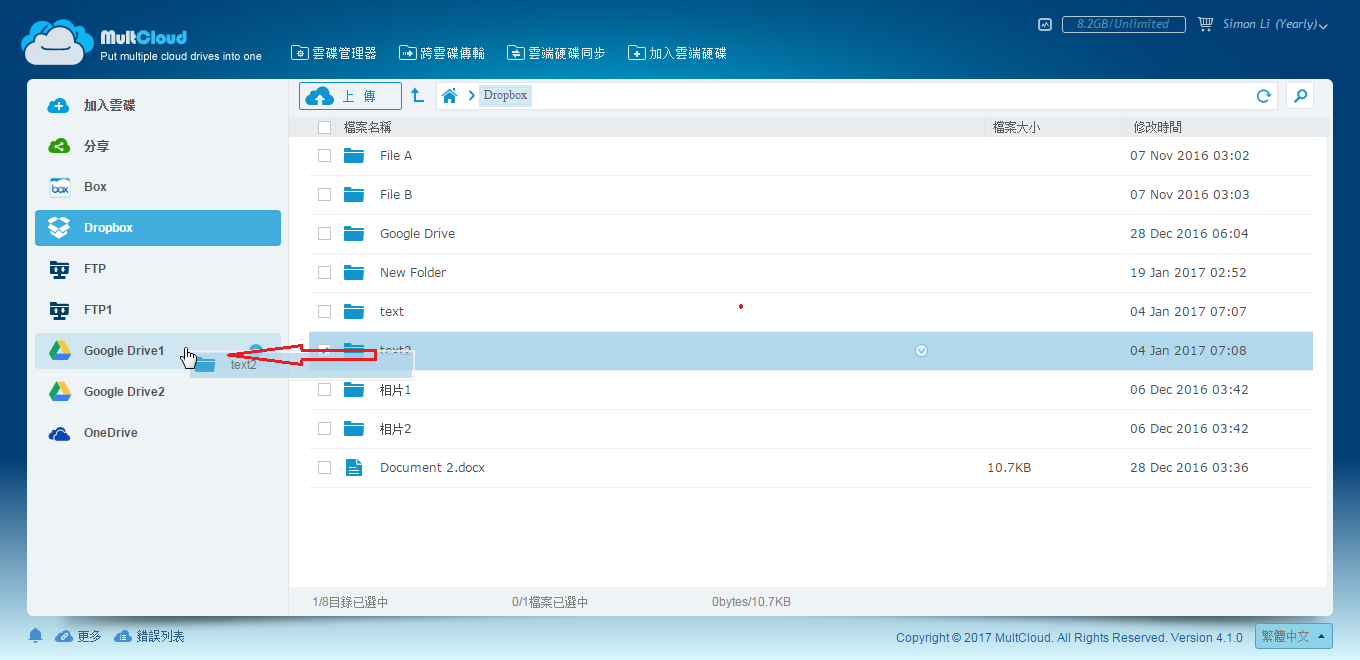Check the Document 2.docx checkbox

[324, 467]
